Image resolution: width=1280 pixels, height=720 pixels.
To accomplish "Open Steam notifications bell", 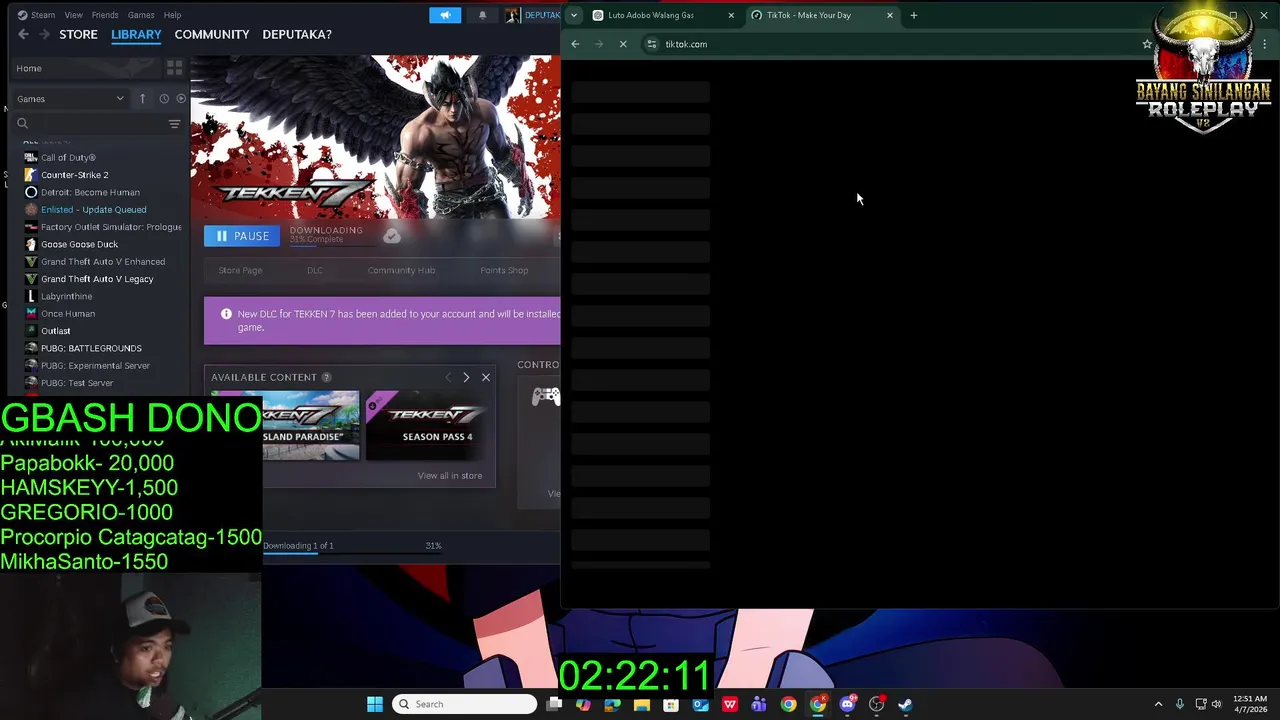I will pos(482,15).
